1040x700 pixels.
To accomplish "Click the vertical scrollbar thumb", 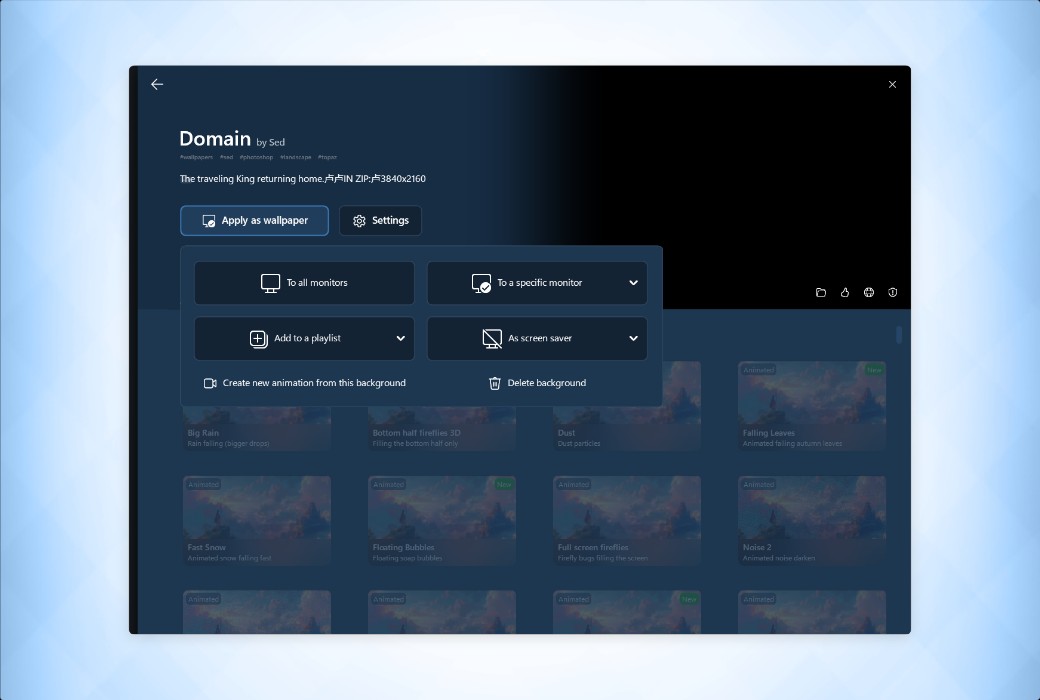I will [899, 335].
